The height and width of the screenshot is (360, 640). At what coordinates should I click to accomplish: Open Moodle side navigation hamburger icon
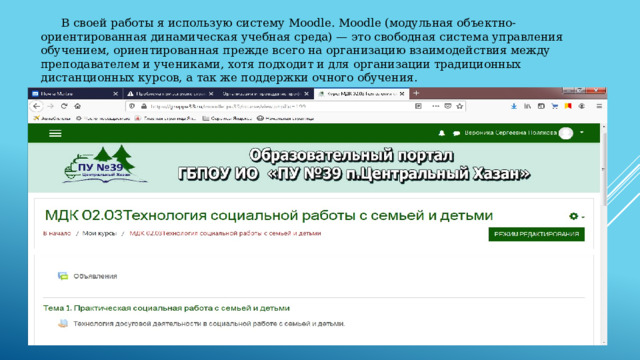tap(55, 133)
